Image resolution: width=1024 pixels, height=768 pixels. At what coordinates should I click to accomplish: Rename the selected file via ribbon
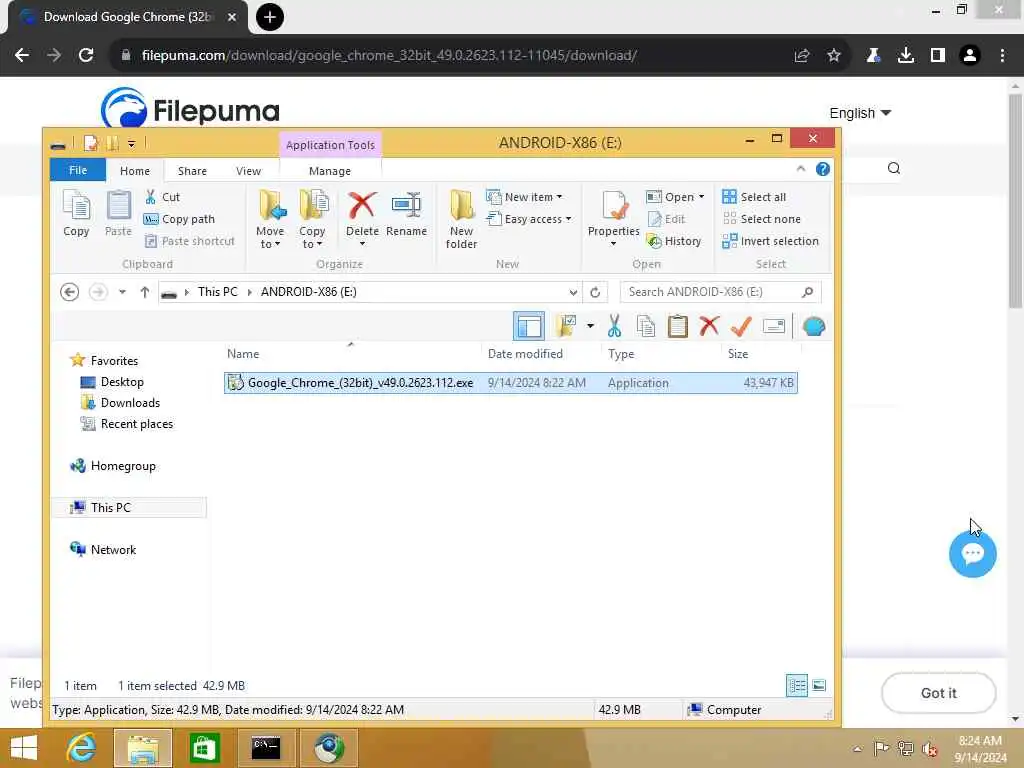[x=406, y=214]
